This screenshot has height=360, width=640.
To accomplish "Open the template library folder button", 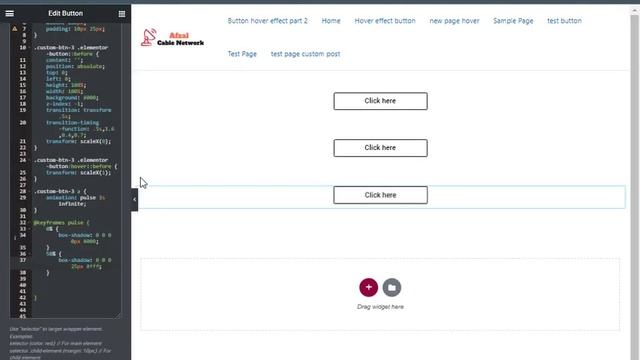I will coord(392,287).
